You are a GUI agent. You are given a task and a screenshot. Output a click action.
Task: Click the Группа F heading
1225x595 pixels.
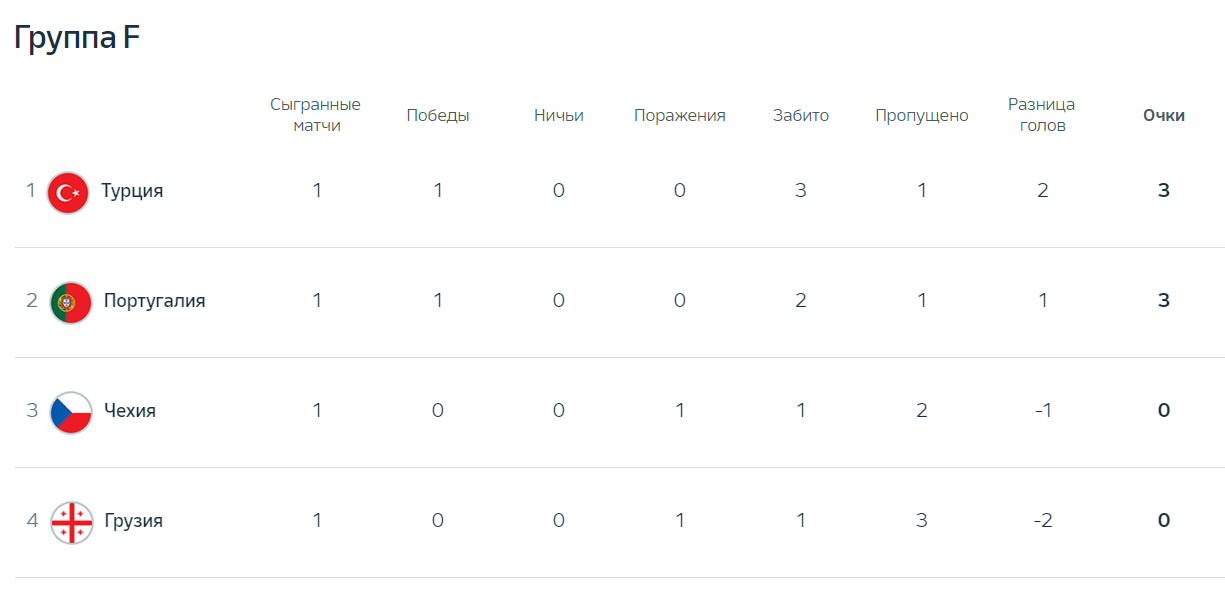pos(77,37)
